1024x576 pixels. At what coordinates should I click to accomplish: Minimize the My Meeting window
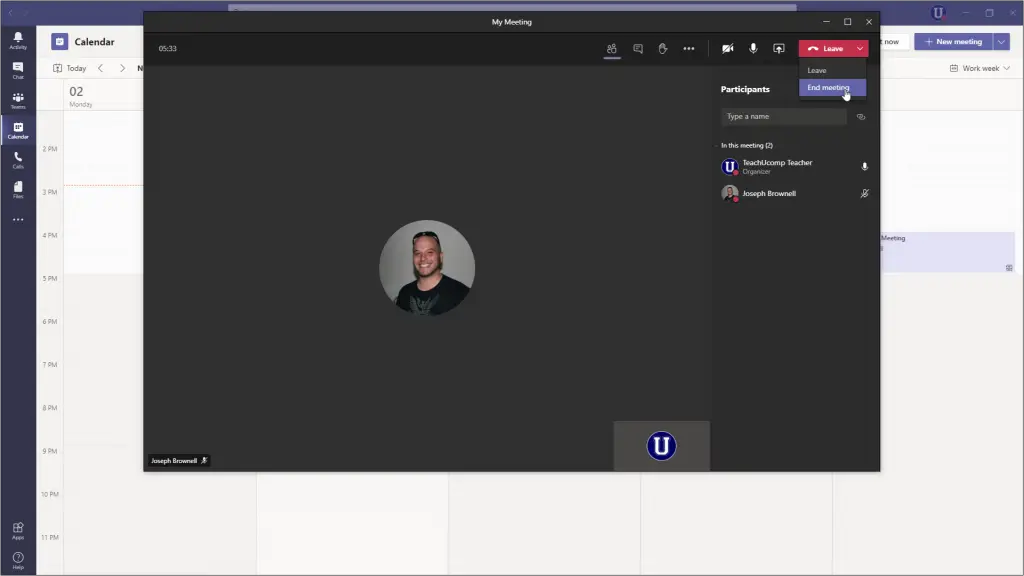coord(827,22)
